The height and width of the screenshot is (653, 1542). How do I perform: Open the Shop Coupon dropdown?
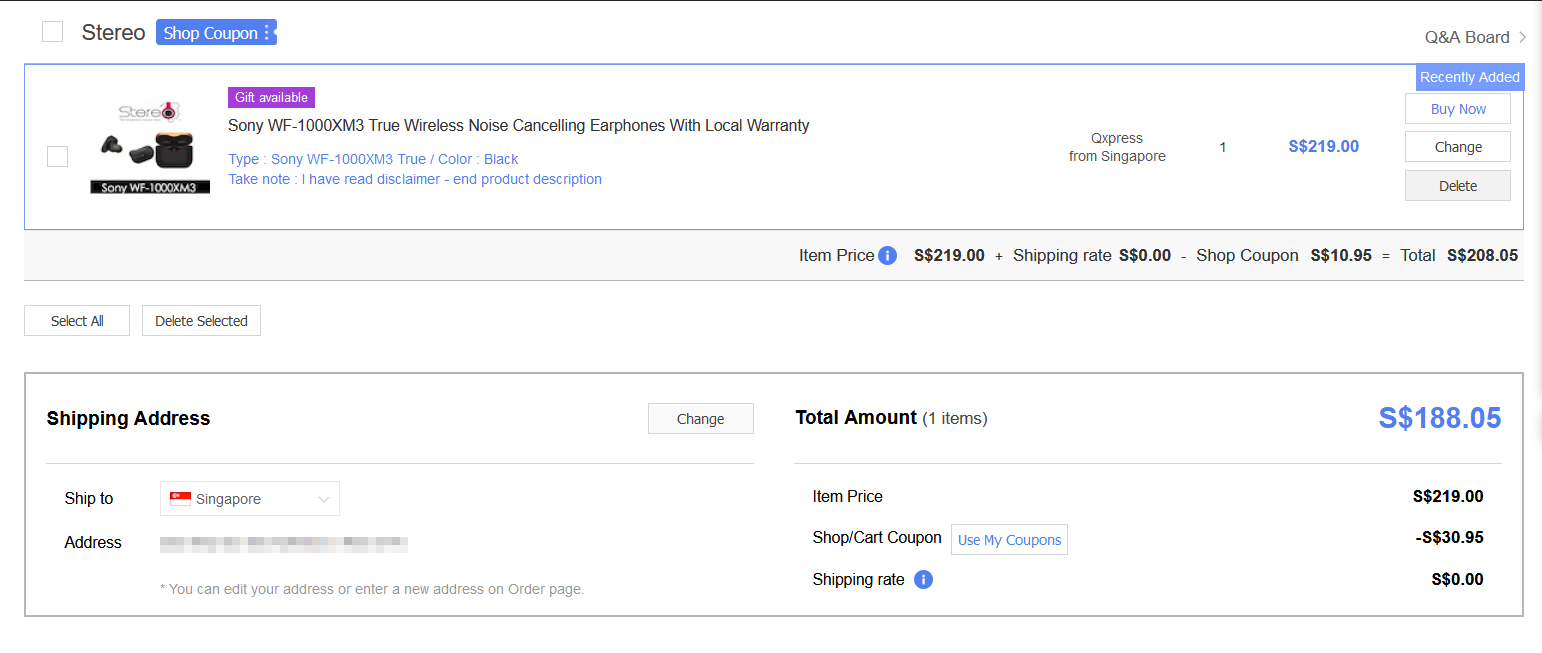(x=216, y=33)
